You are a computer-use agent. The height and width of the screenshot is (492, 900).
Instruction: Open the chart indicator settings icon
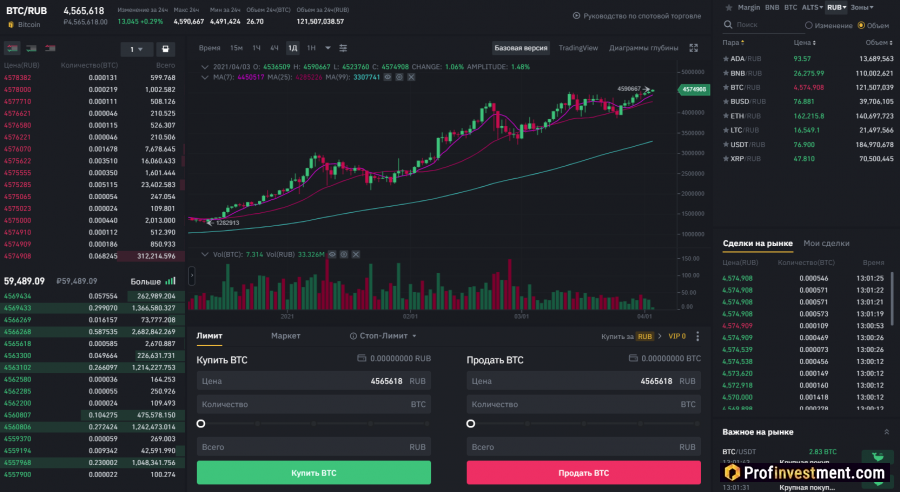[343, 48]
